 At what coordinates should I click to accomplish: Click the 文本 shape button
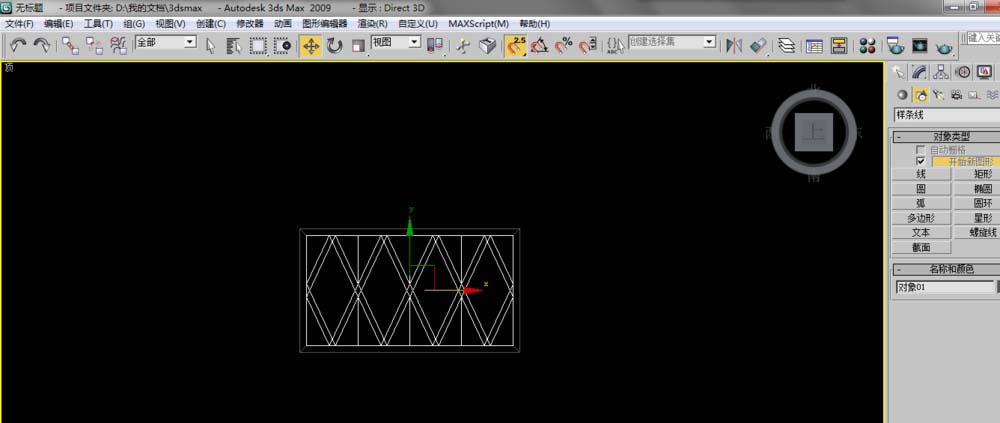click(x=921, y=233)
